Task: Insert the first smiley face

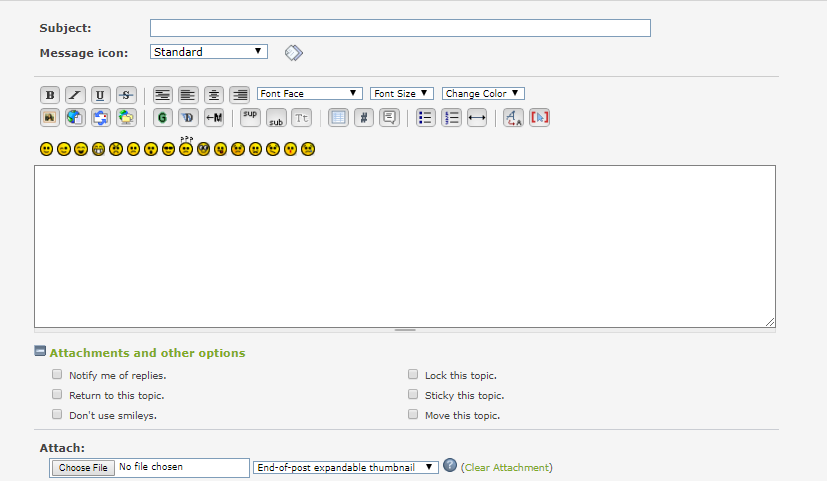Action: click(x=46, y=149)
